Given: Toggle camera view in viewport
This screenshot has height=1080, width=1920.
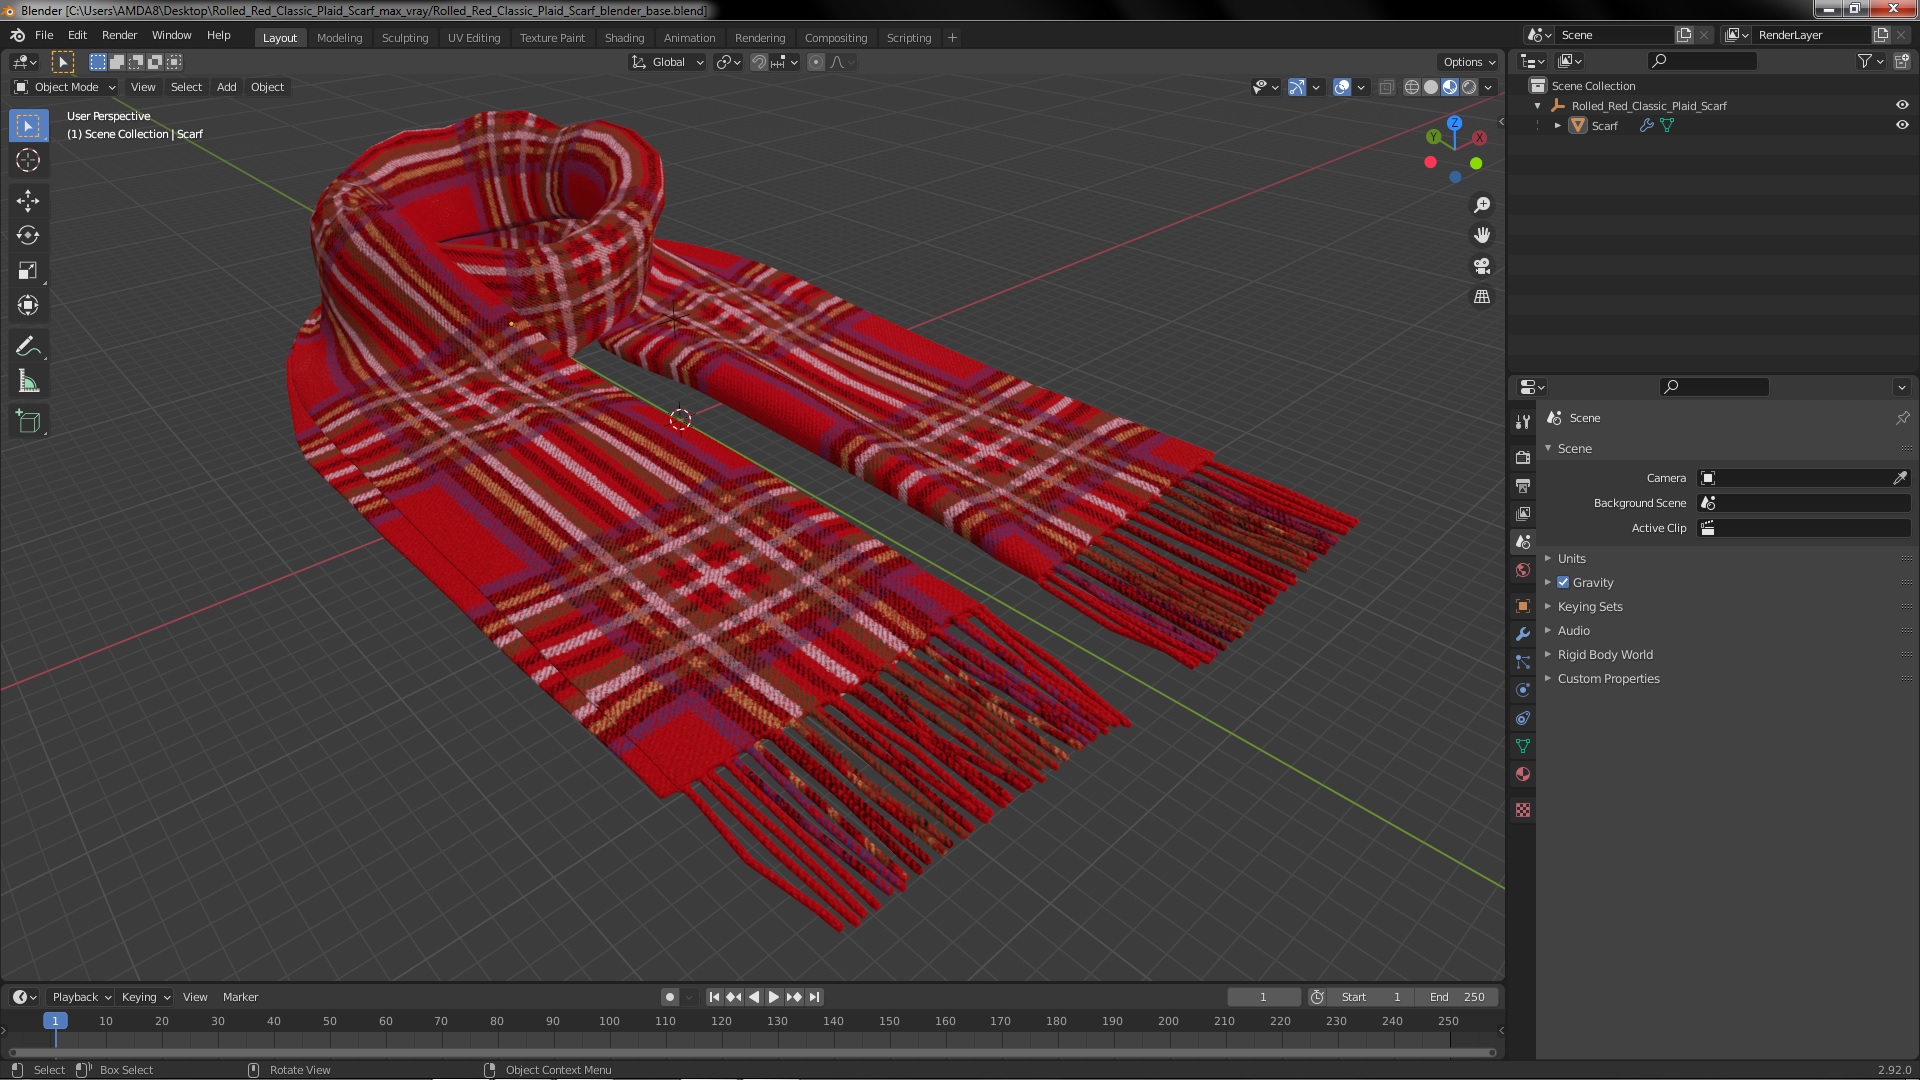Looking at the screenshot, I should 1482,266.
